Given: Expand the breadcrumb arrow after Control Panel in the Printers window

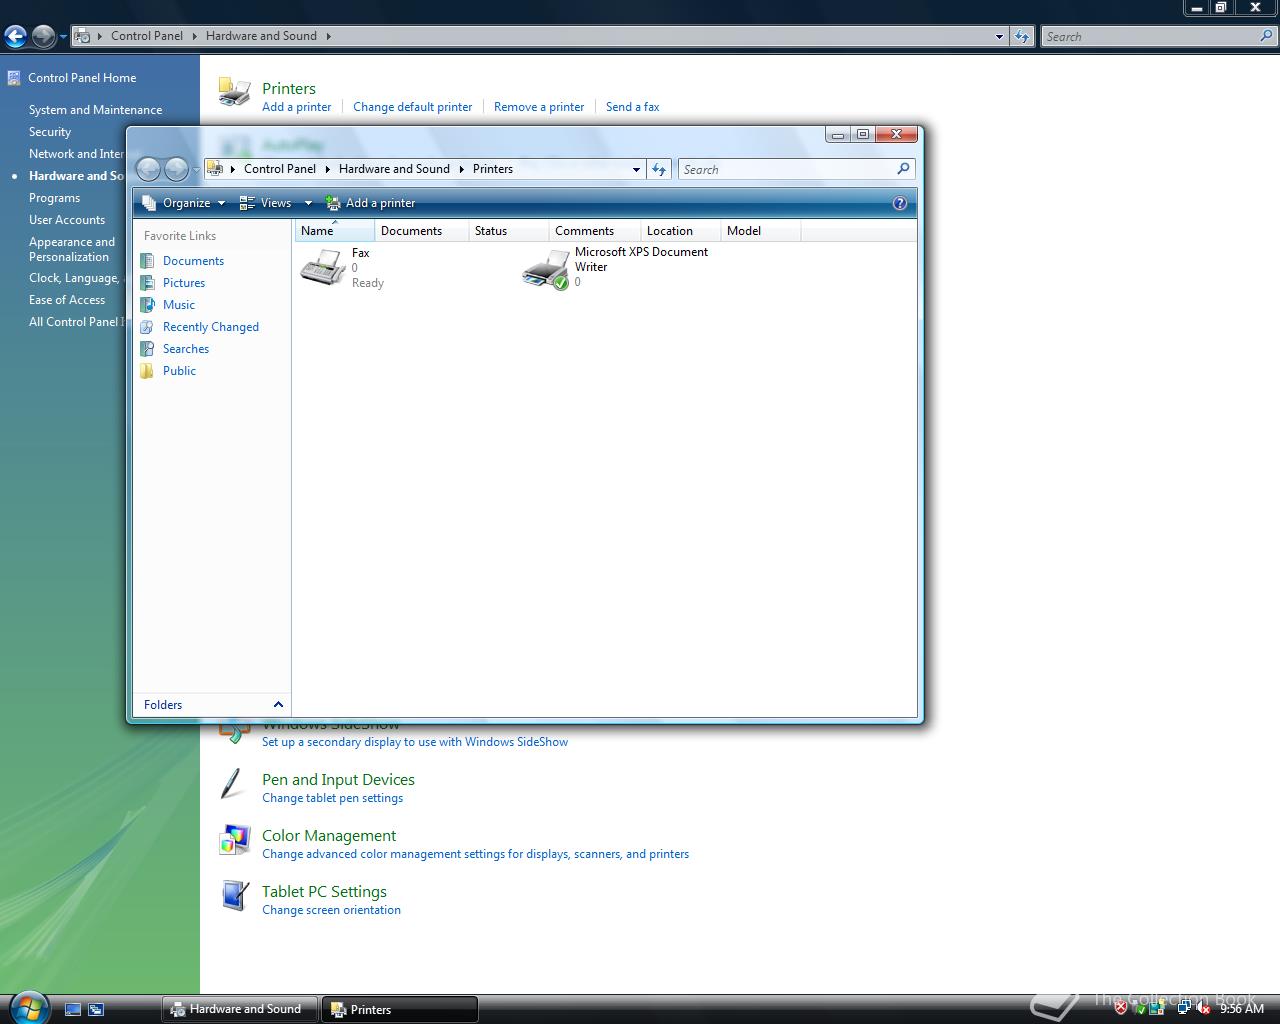Looking at the screenshot, I should (x=327, y=169).
